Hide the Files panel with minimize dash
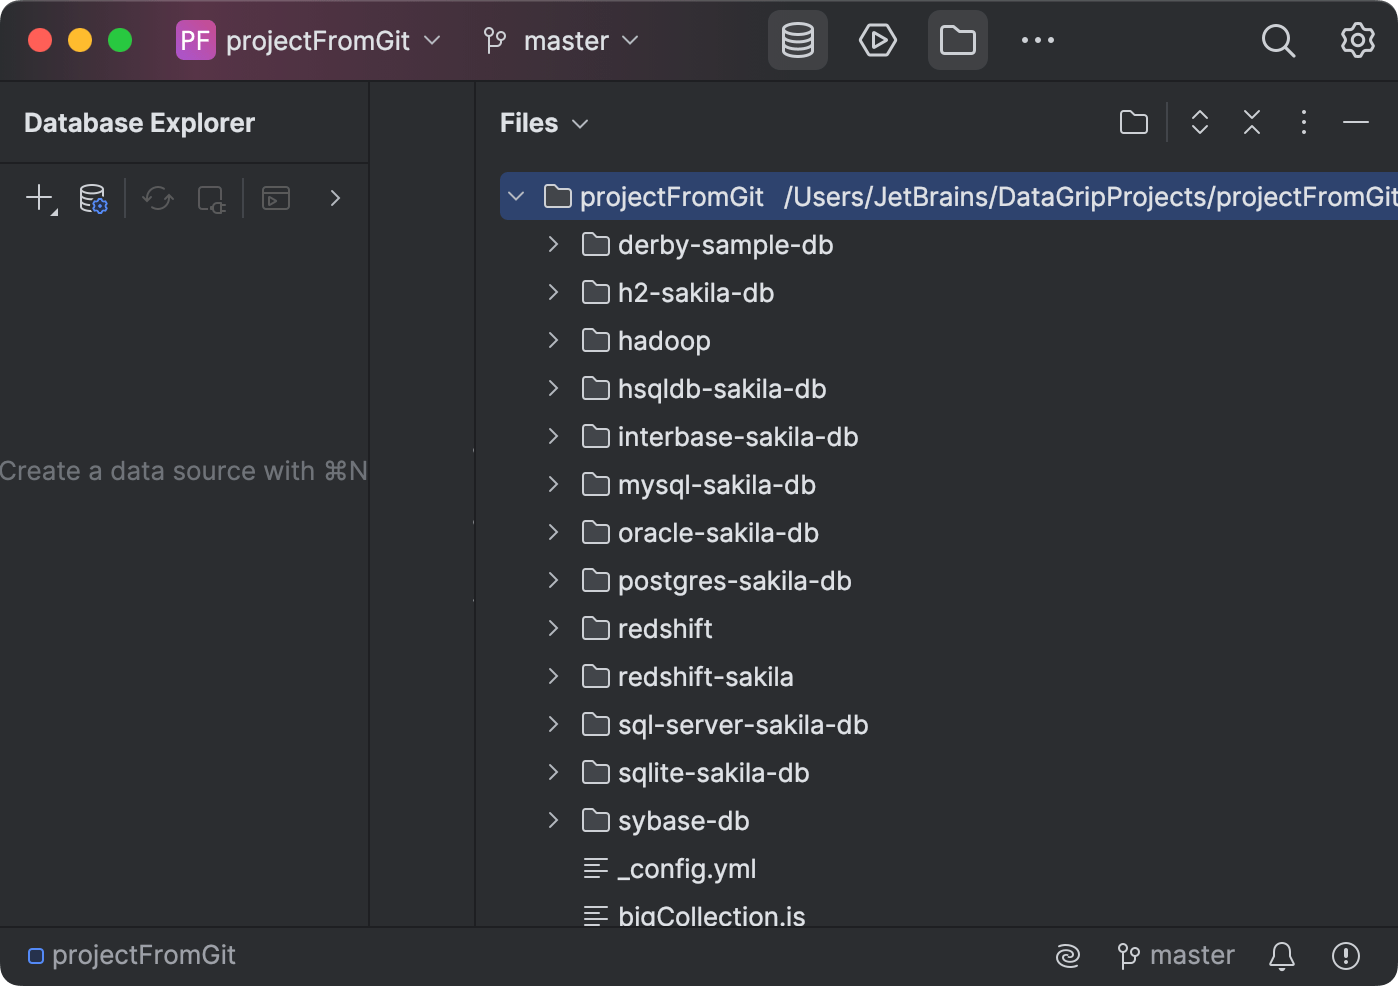1398x986 pixels. pyautogui.click(x=1355, y=123)
